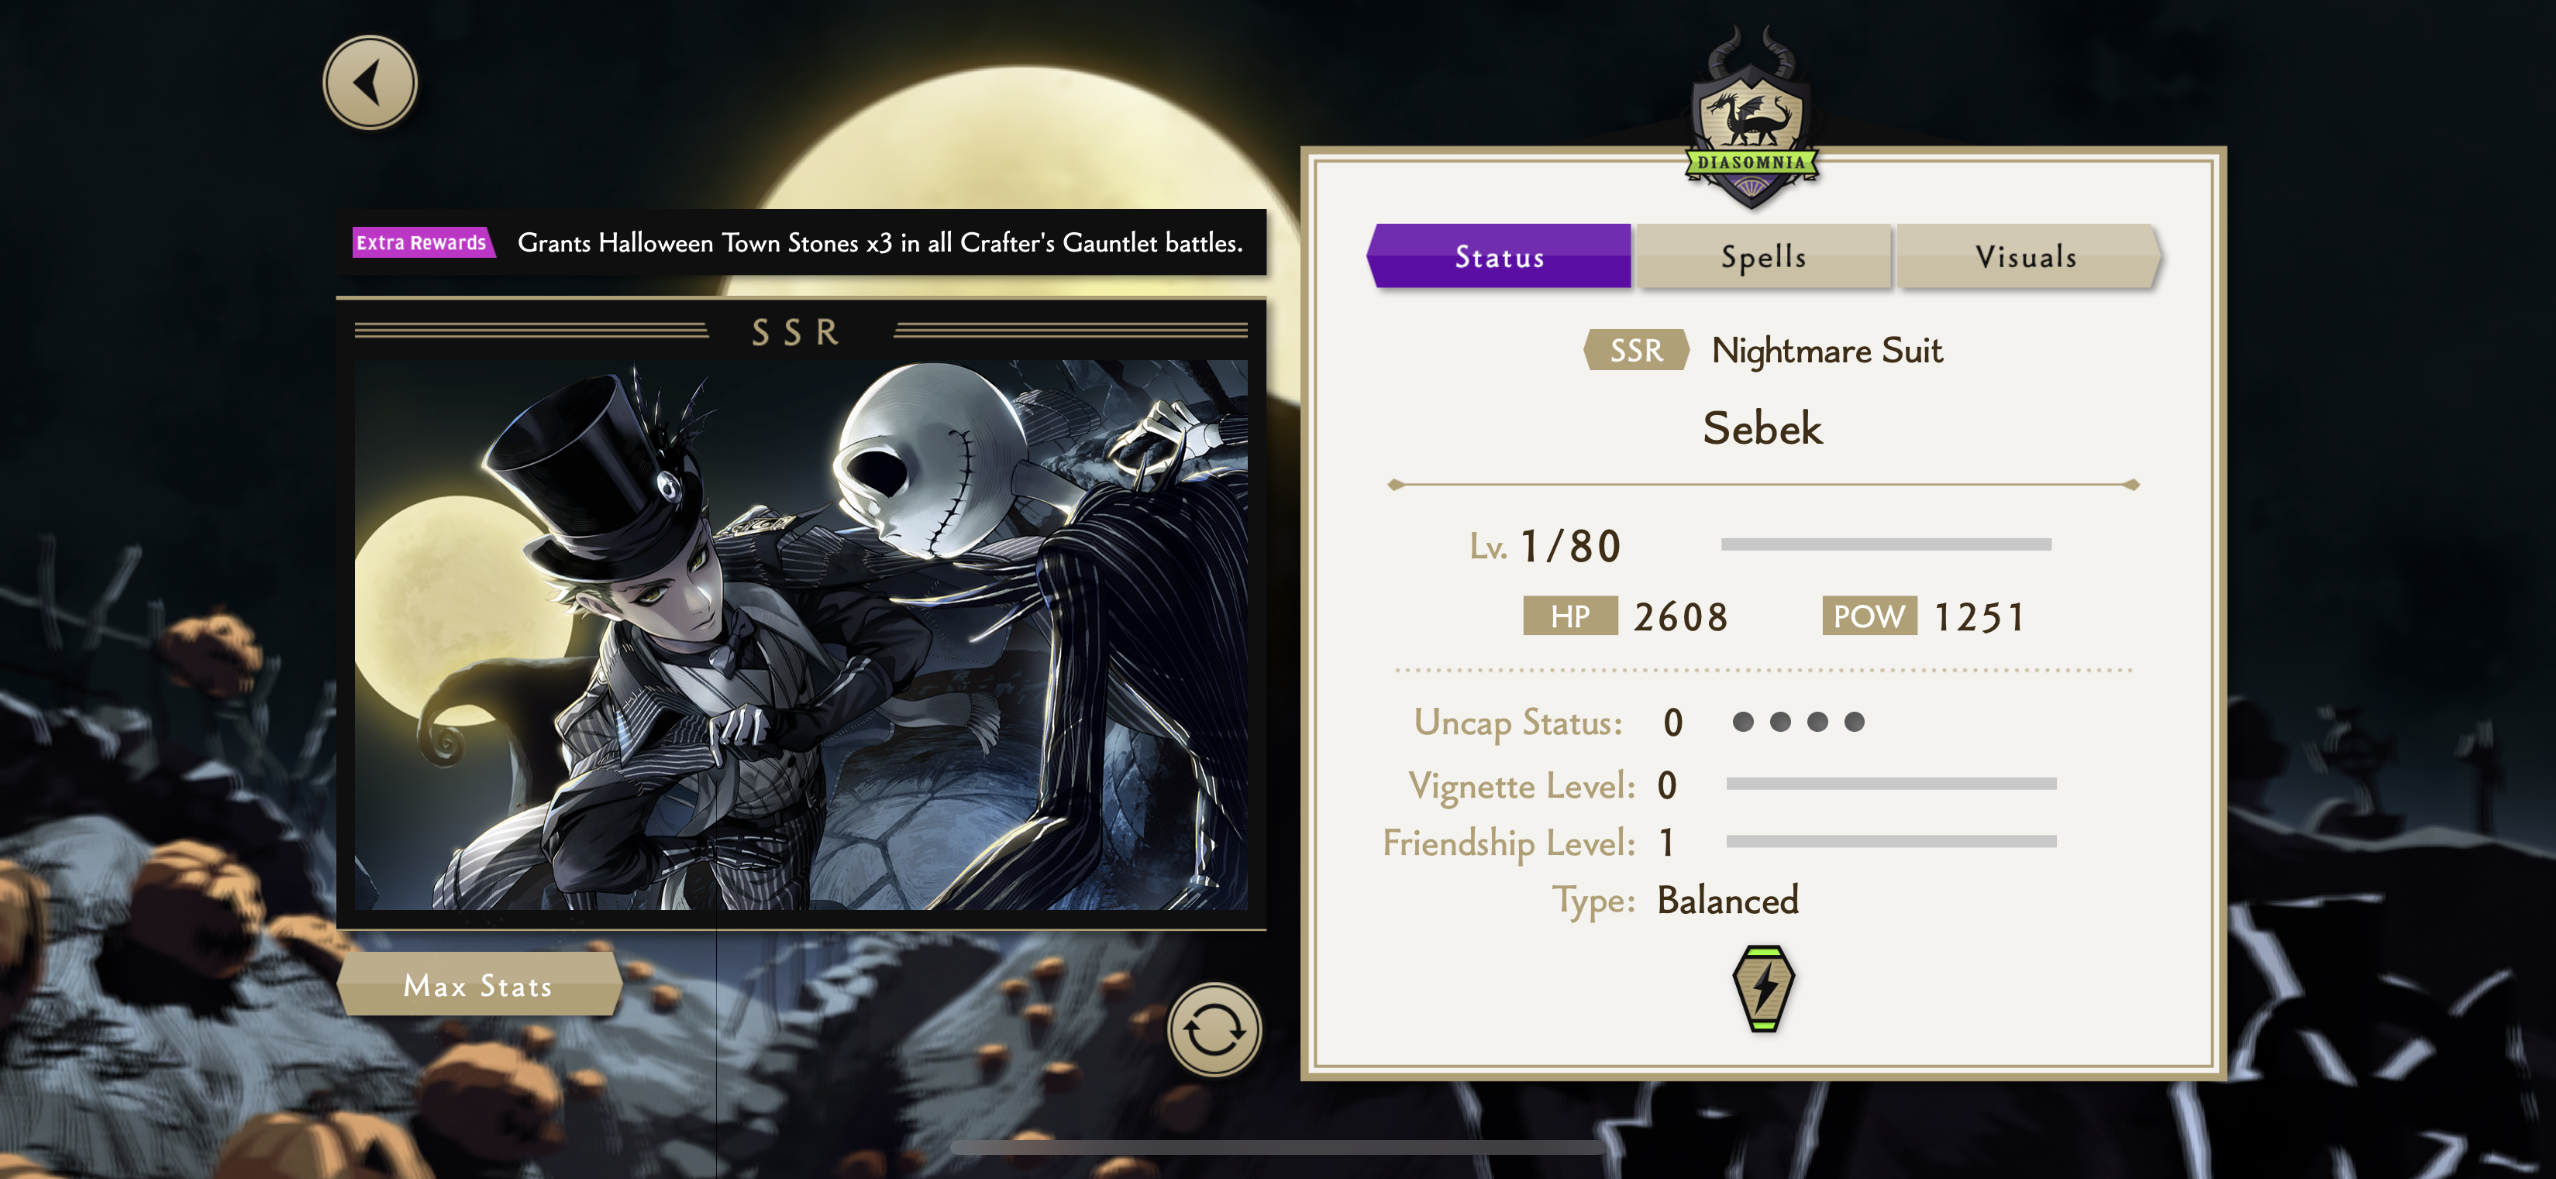
Task: Open the Visuals tab
Action: tap(2027, 257)
